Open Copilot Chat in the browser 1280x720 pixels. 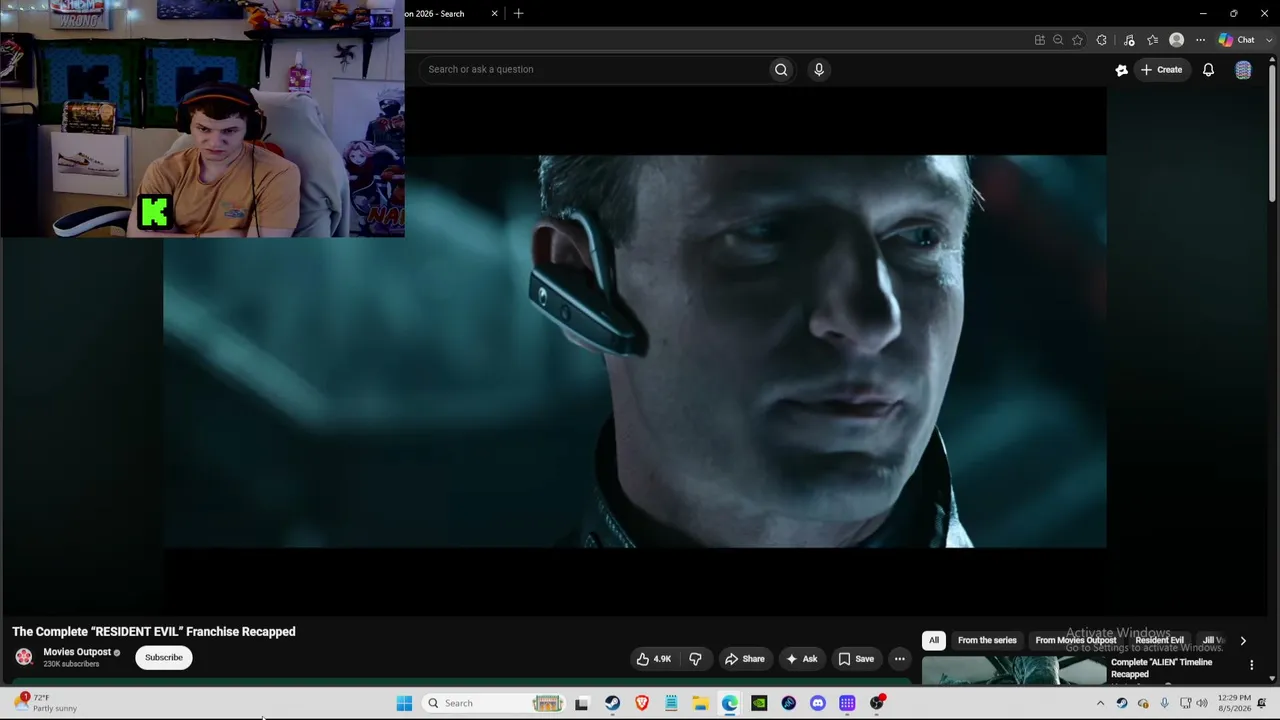1237,40
